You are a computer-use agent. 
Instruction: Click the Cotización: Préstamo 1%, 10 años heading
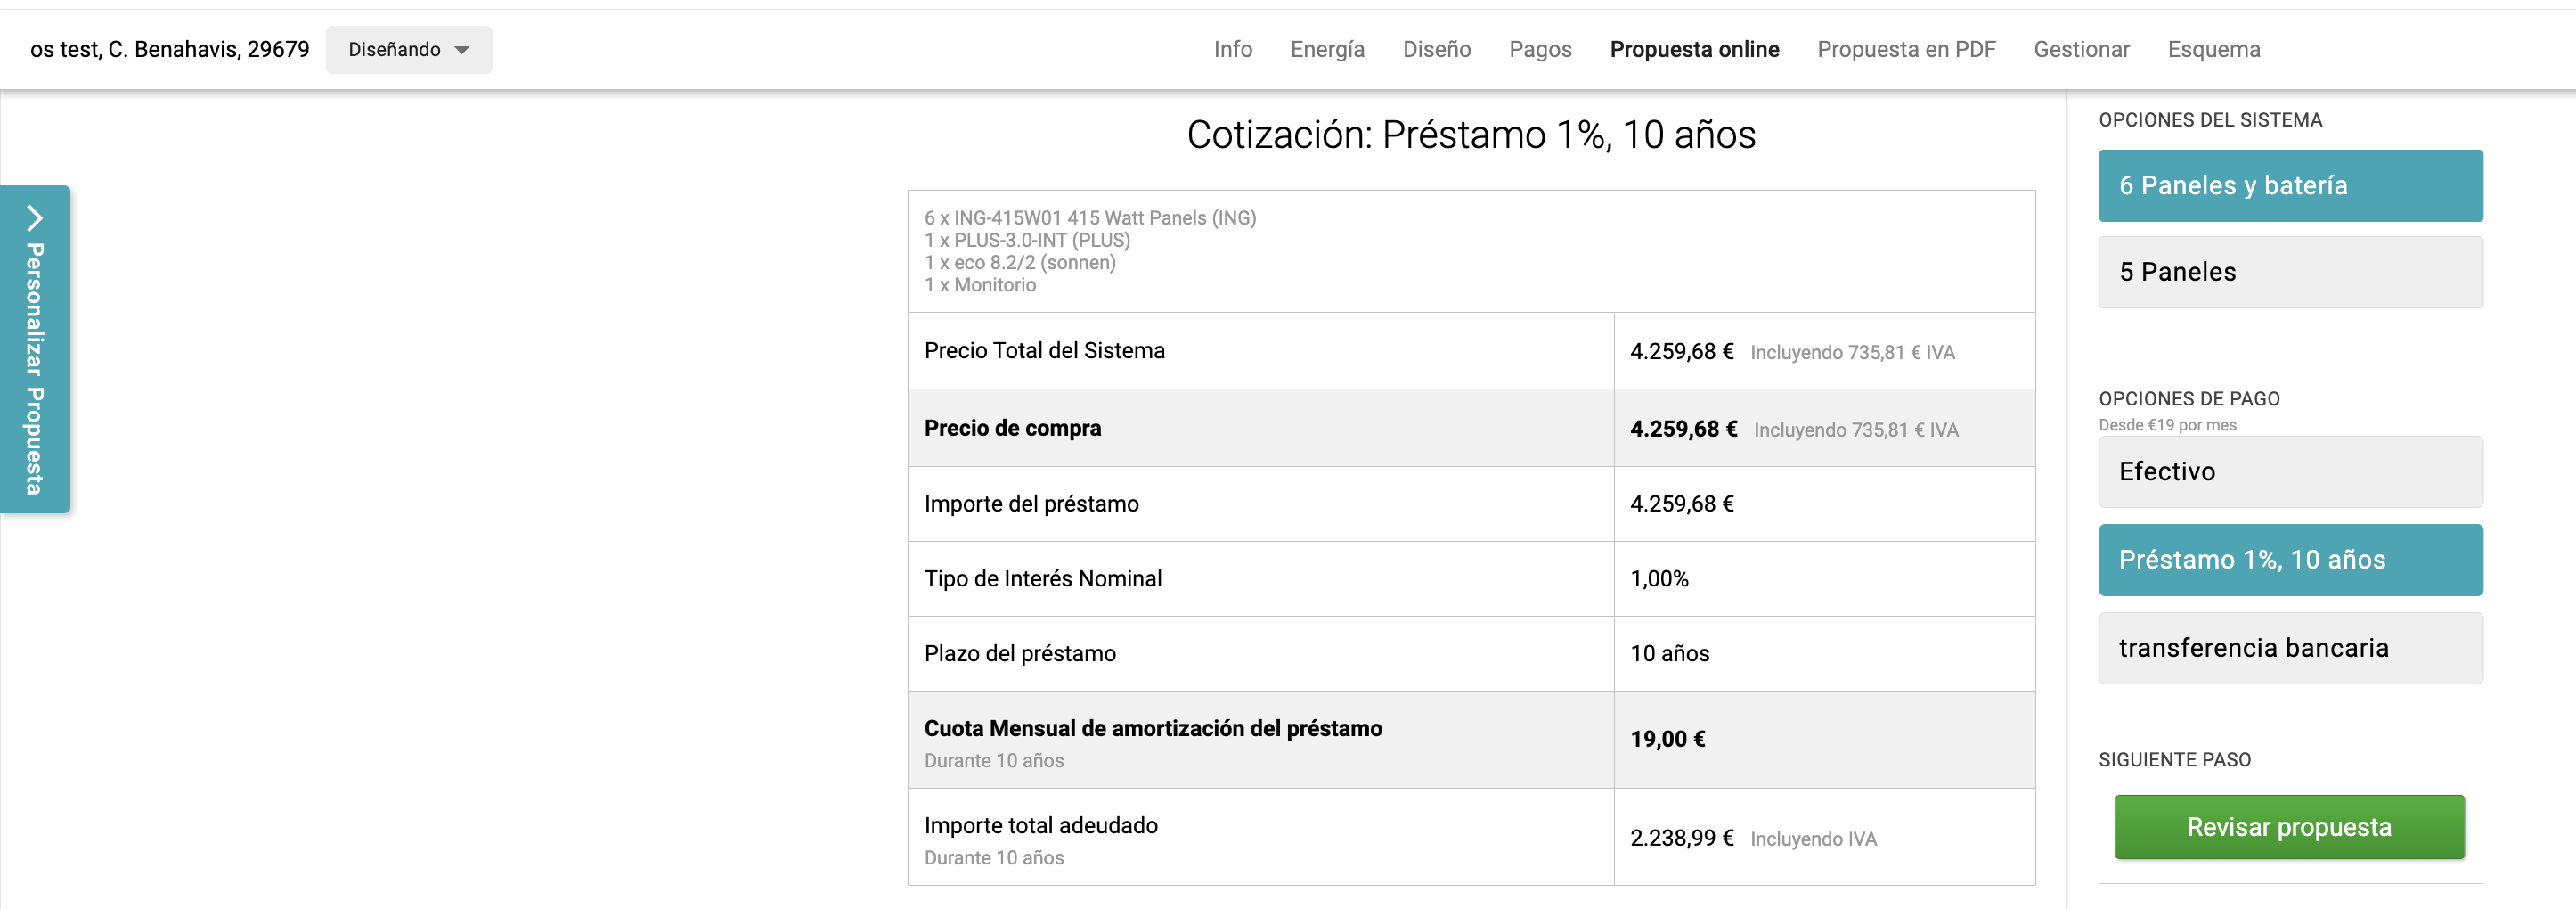point(1471,135)
